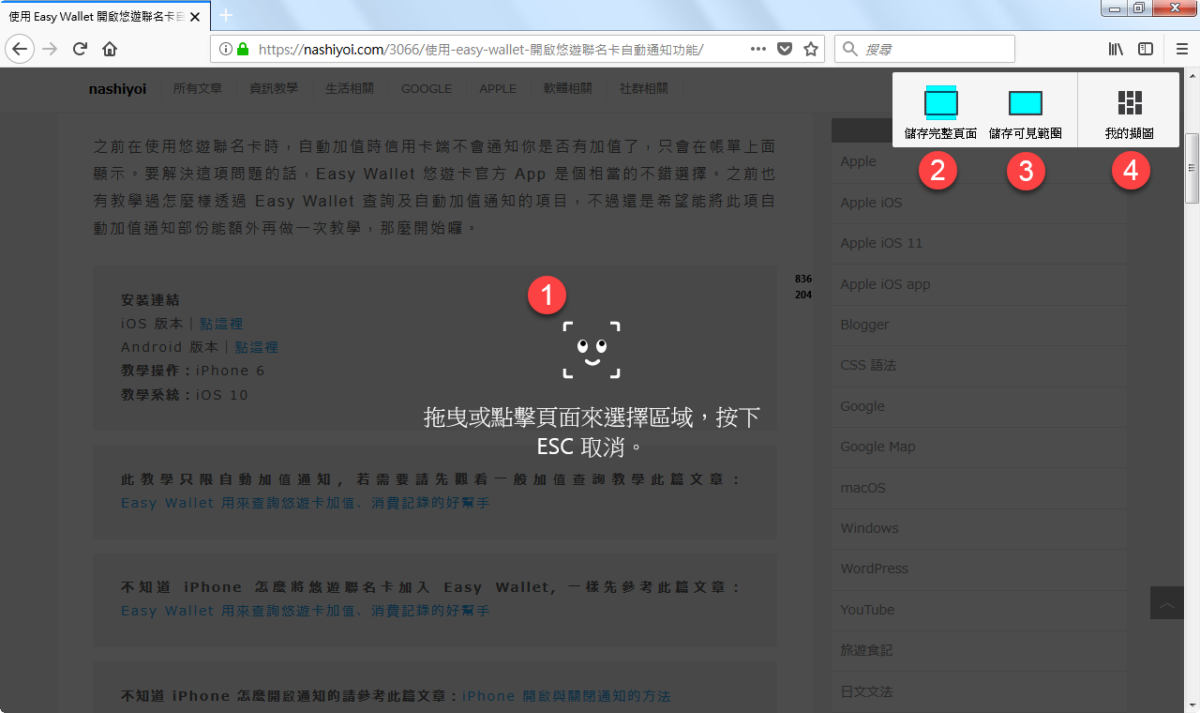Go back with the browser back arrow
Viewport: 1200px width, 713px height.
coord(21,48)
